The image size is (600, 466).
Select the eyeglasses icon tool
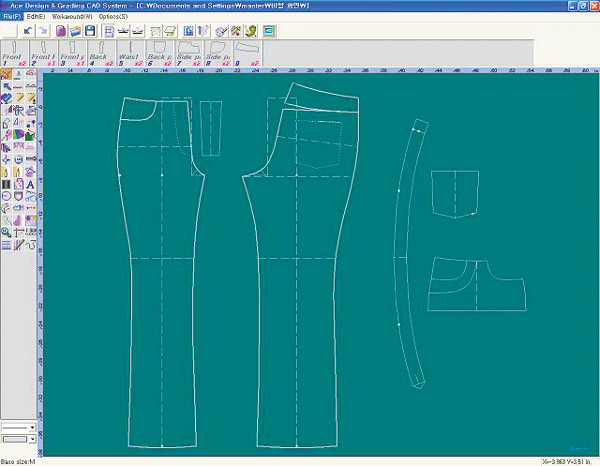(x=30, y=196)
